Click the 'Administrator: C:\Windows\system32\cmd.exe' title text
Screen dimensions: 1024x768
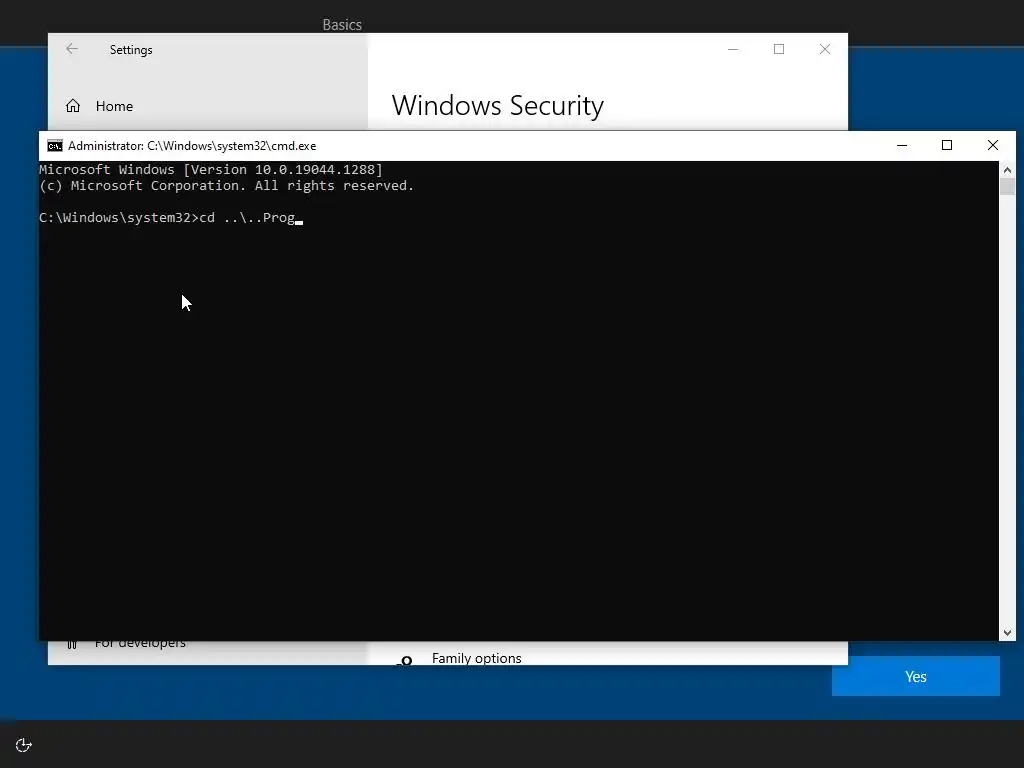coord(192,146)
